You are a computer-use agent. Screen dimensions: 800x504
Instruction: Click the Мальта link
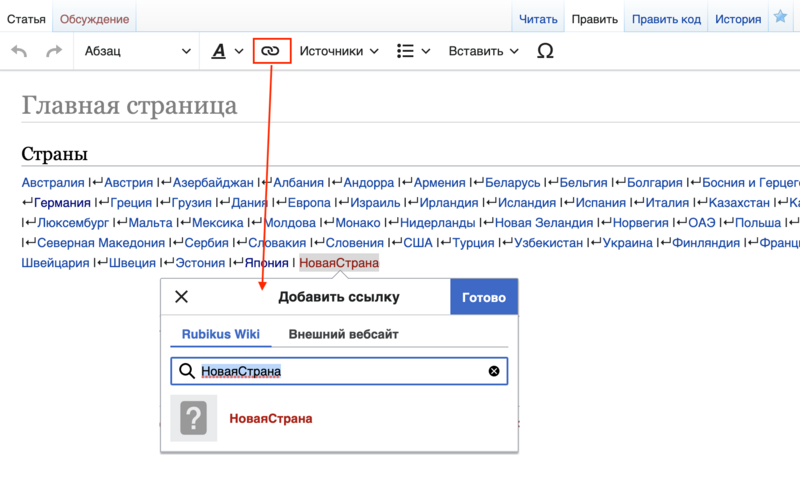pyautogui.click(x=151, y=223)
